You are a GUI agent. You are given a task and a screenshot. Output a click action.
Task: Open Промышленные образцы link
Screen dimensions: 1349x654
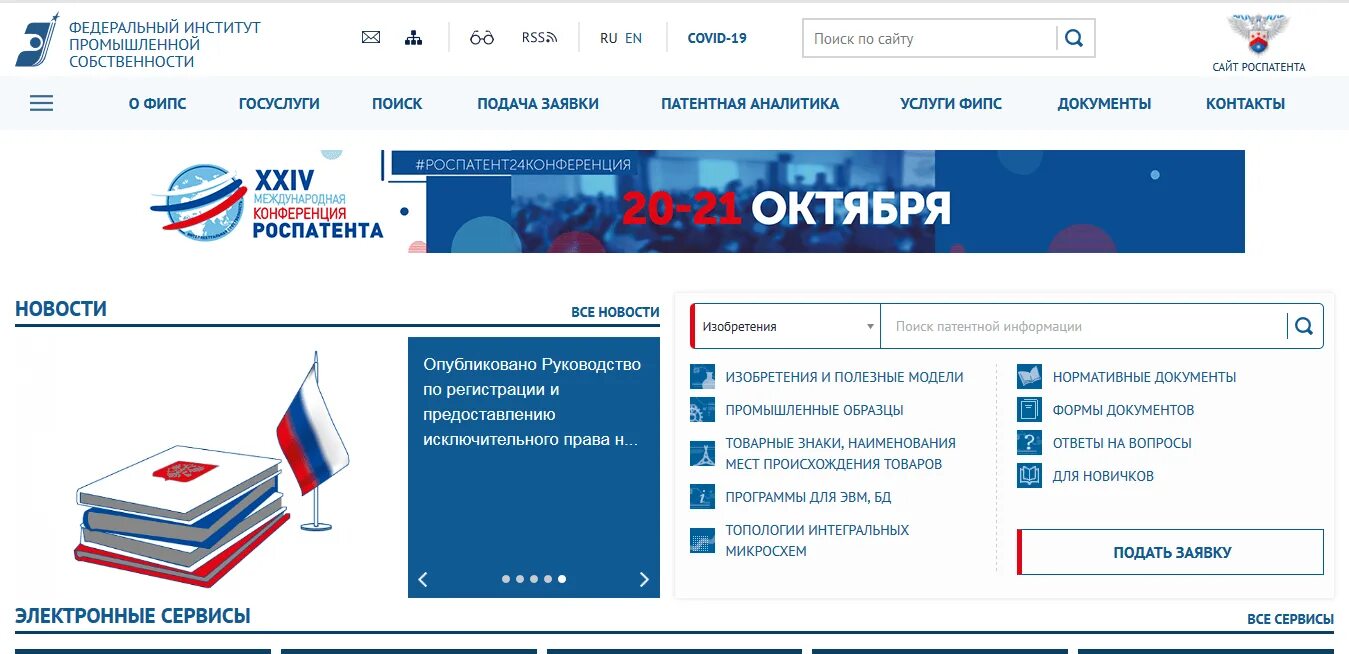[814, 410]
